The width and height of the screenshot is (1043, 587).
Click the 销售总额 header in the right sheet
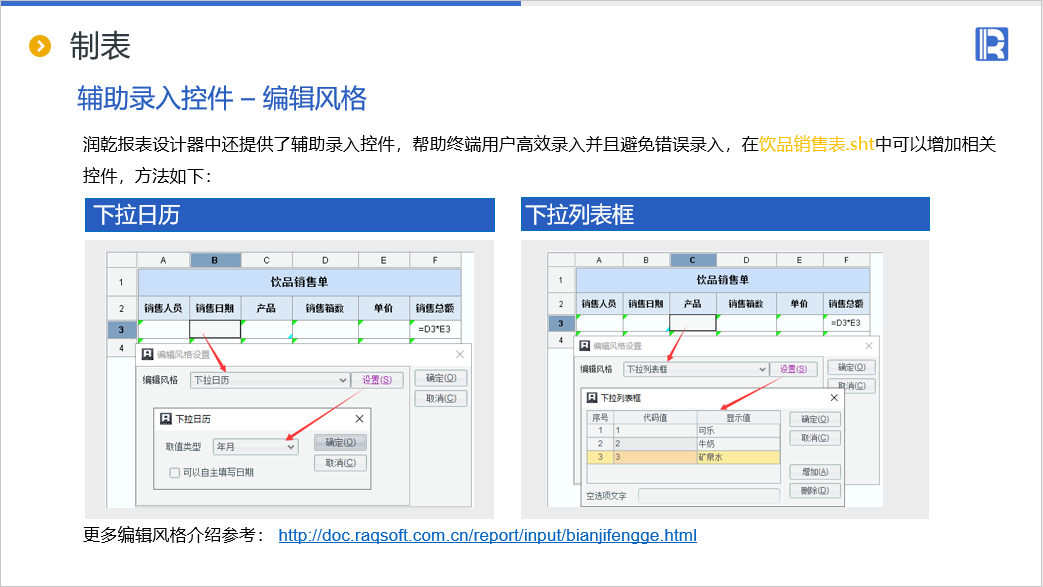tap(846, 303)
